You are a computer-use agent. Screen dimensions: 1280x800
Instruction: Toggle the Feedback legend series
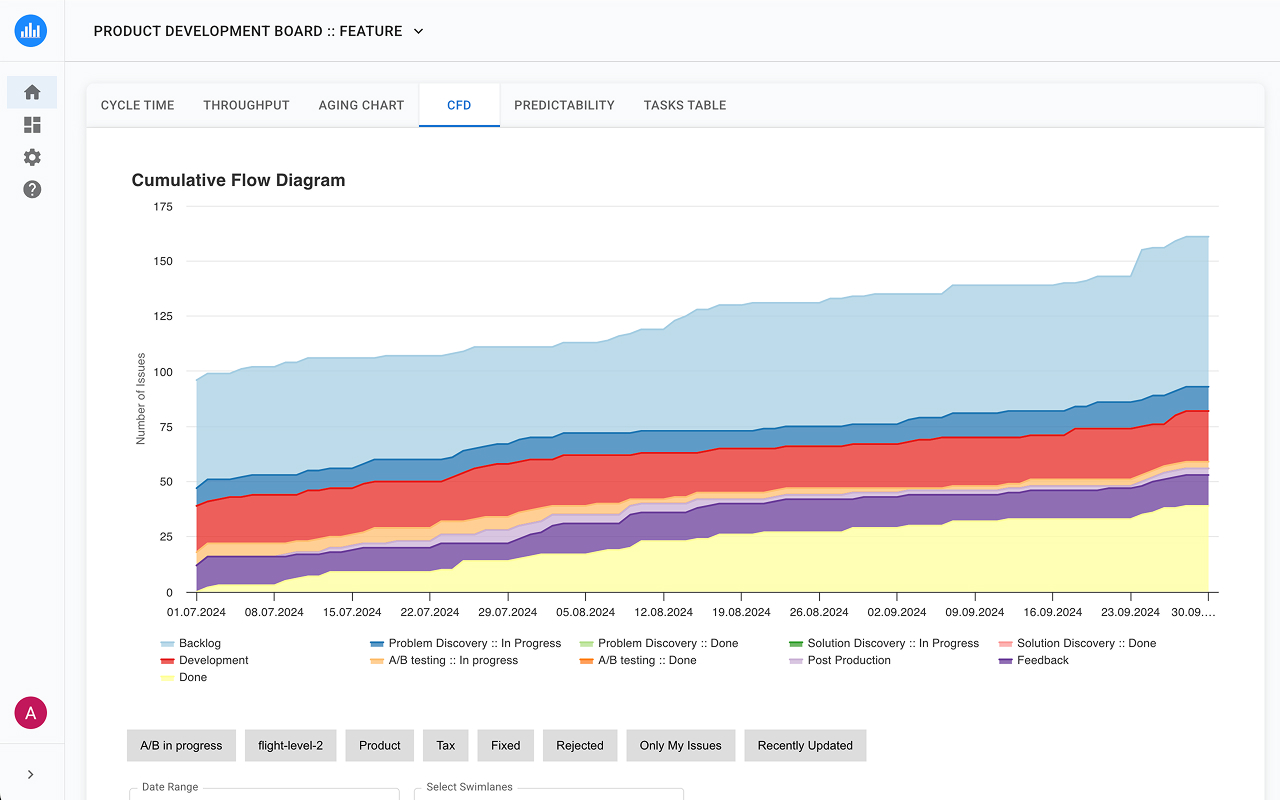[x=1034, y=660]
